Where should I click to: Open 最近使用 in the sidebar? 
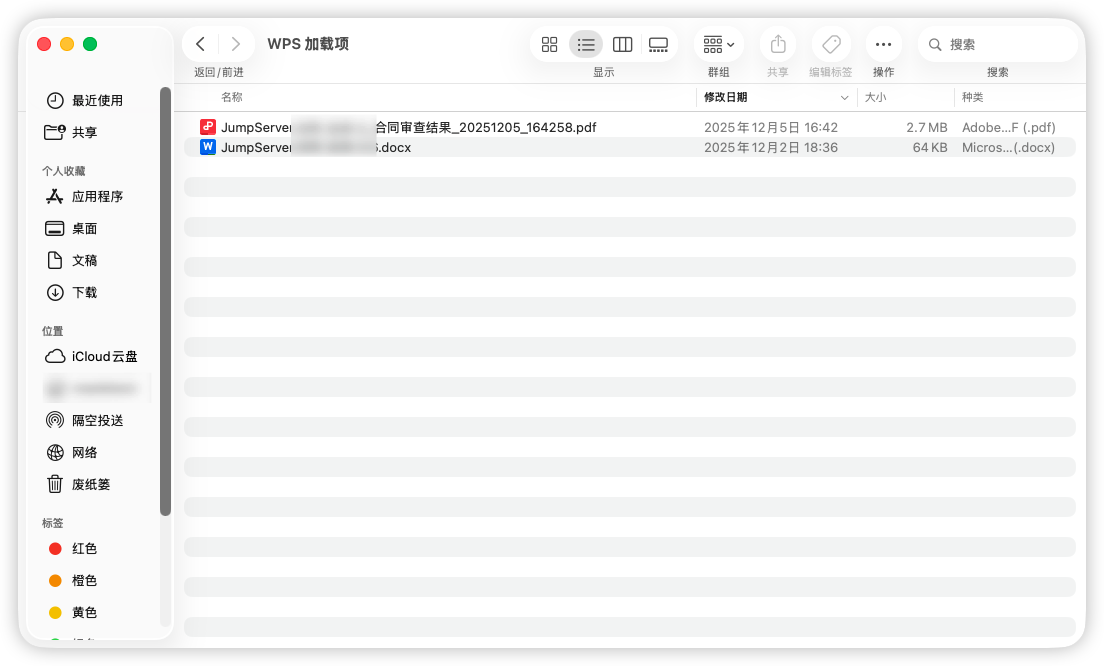tap(97, 101)
